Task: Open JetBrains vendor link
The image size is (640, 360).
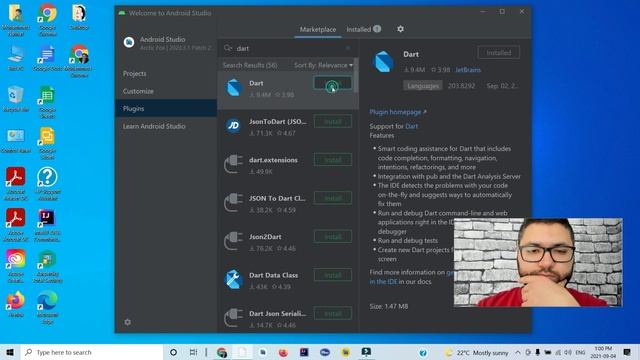Action: click(x=468, y=70)
